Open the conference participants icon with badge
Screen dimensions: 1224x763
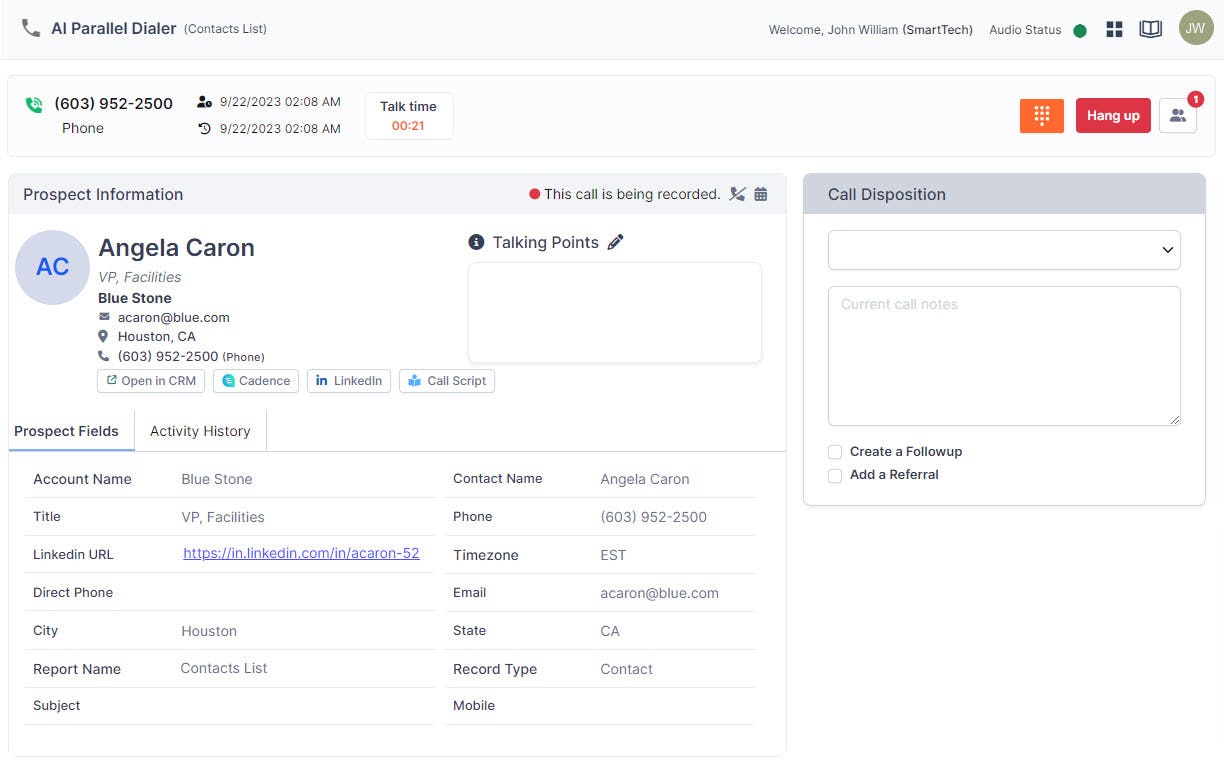click(x=1178, y=116)
